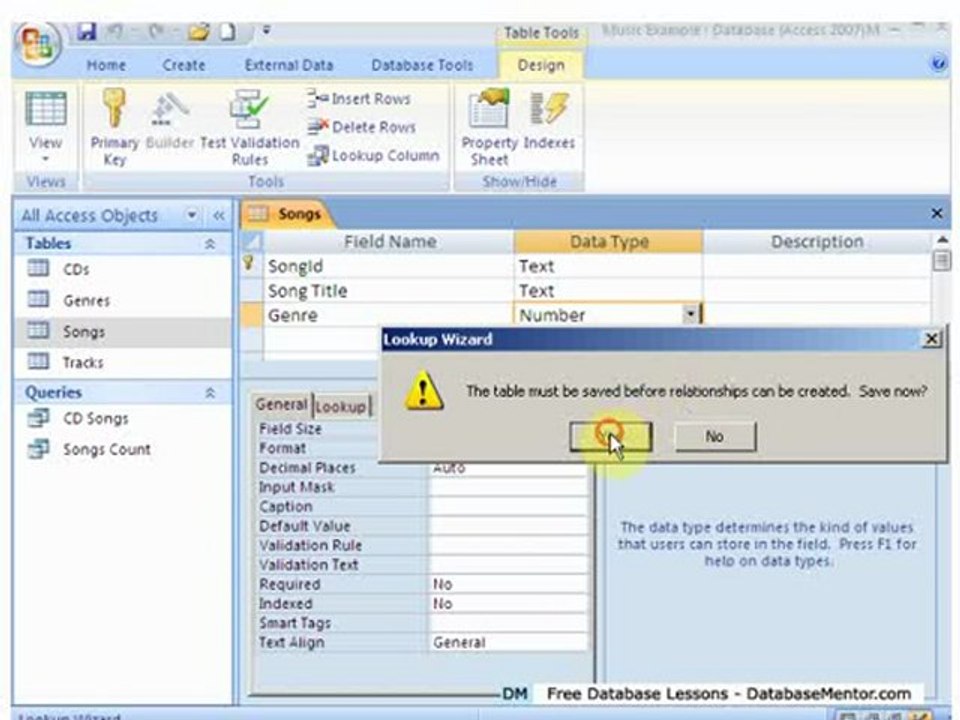This screenshot has width=960, height=720.
Task: Click the Open folder icon in quick access toolbar
Action: pyautogui.click(x=199, y=31)
